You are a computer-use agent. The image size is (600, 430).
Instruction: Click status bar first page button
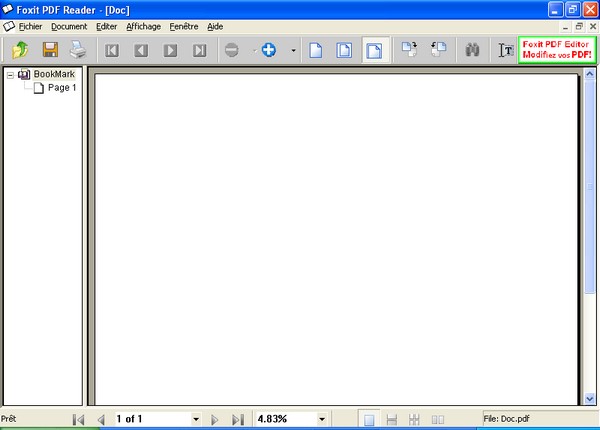[x=78, y=420]
